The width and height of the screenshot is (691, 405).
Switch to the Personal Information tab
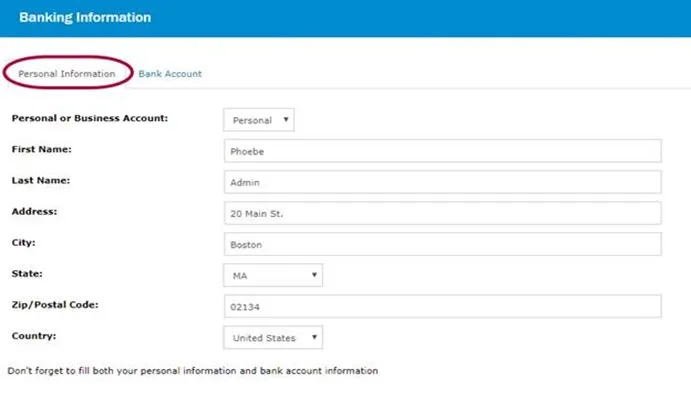67,74
